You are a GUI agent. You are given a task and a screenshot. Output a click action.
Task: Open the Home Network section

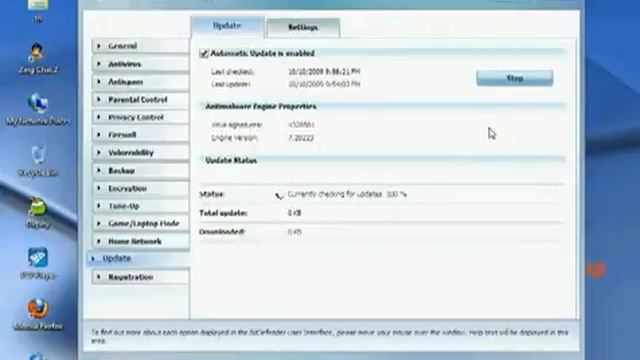coord(141,241)
